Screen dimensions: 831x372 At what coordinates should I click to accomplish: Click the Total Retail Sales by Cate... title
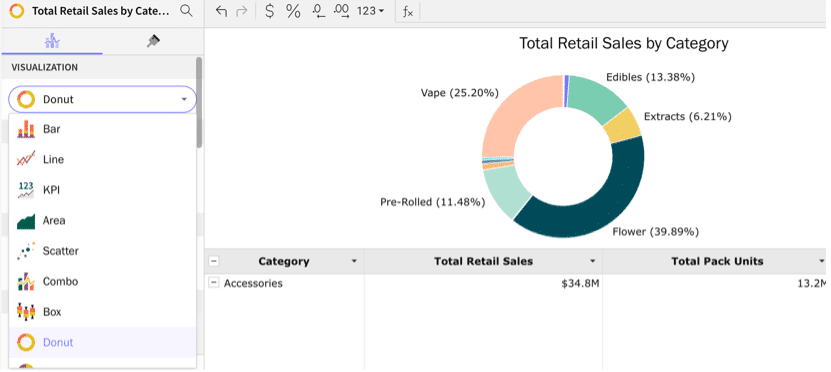click(101, 11)
